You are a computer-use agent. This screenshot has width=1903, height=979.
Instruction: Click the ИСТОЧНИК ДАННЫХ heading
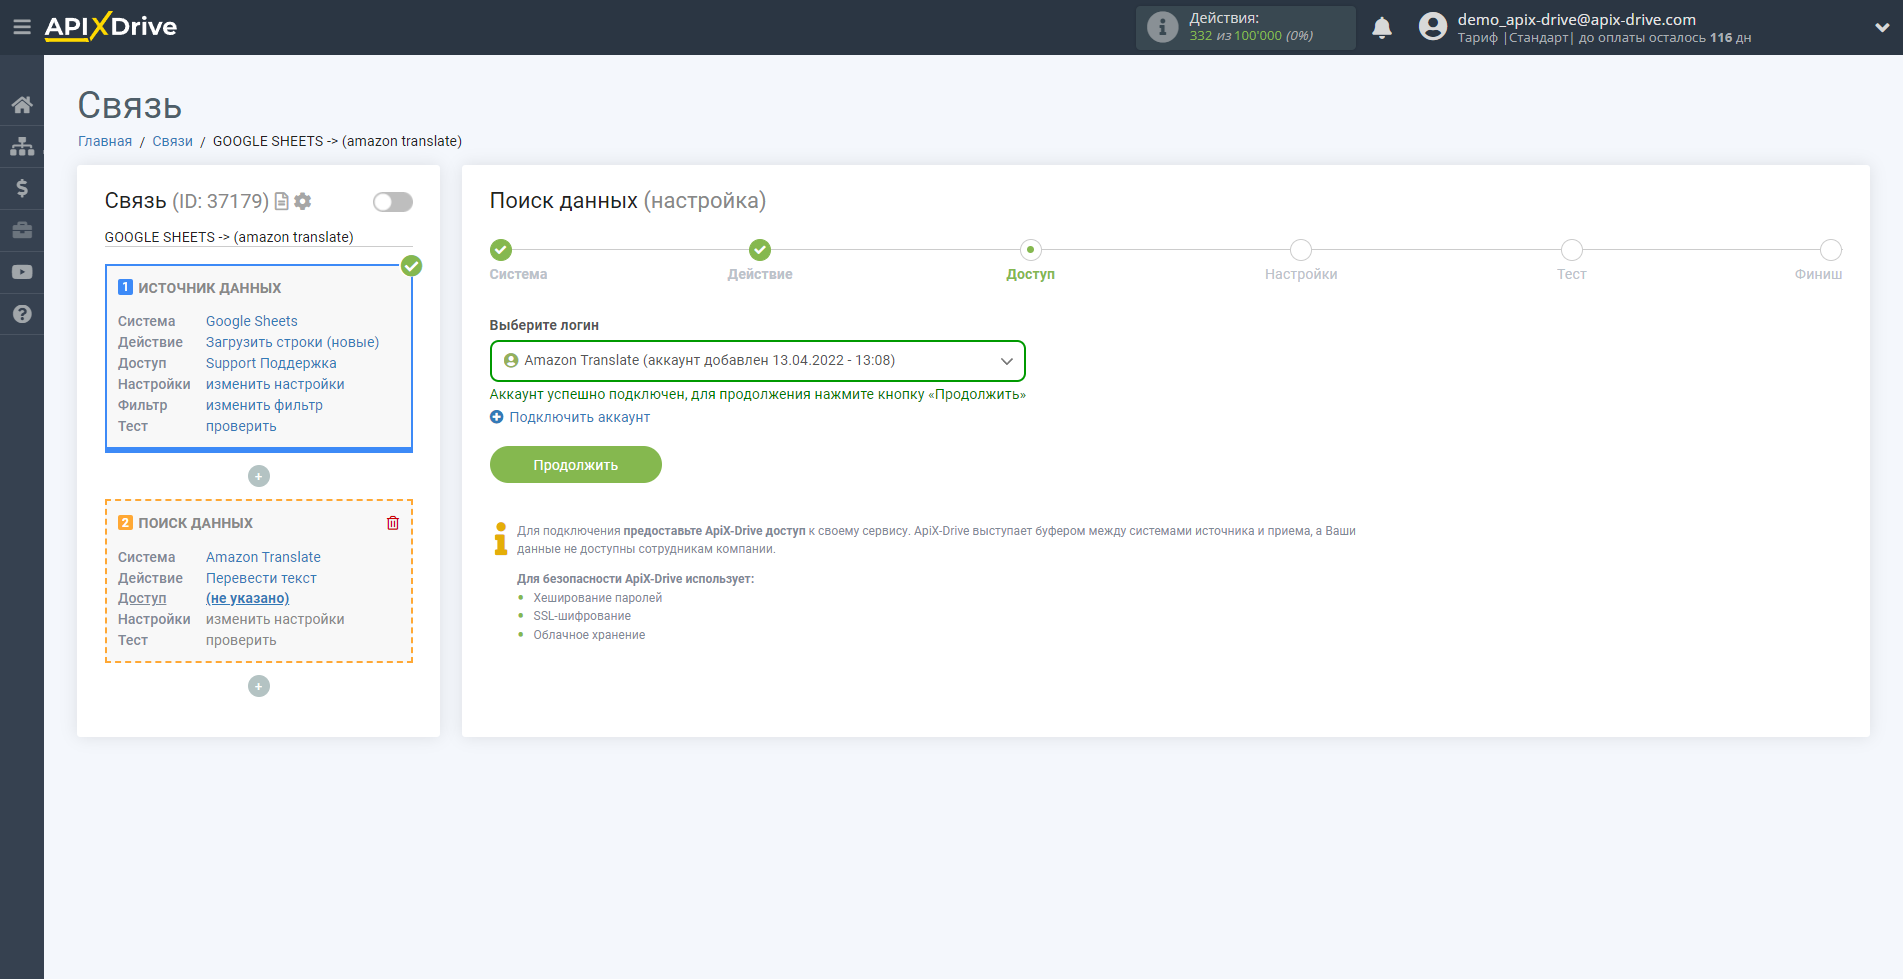tap(210, 288)
